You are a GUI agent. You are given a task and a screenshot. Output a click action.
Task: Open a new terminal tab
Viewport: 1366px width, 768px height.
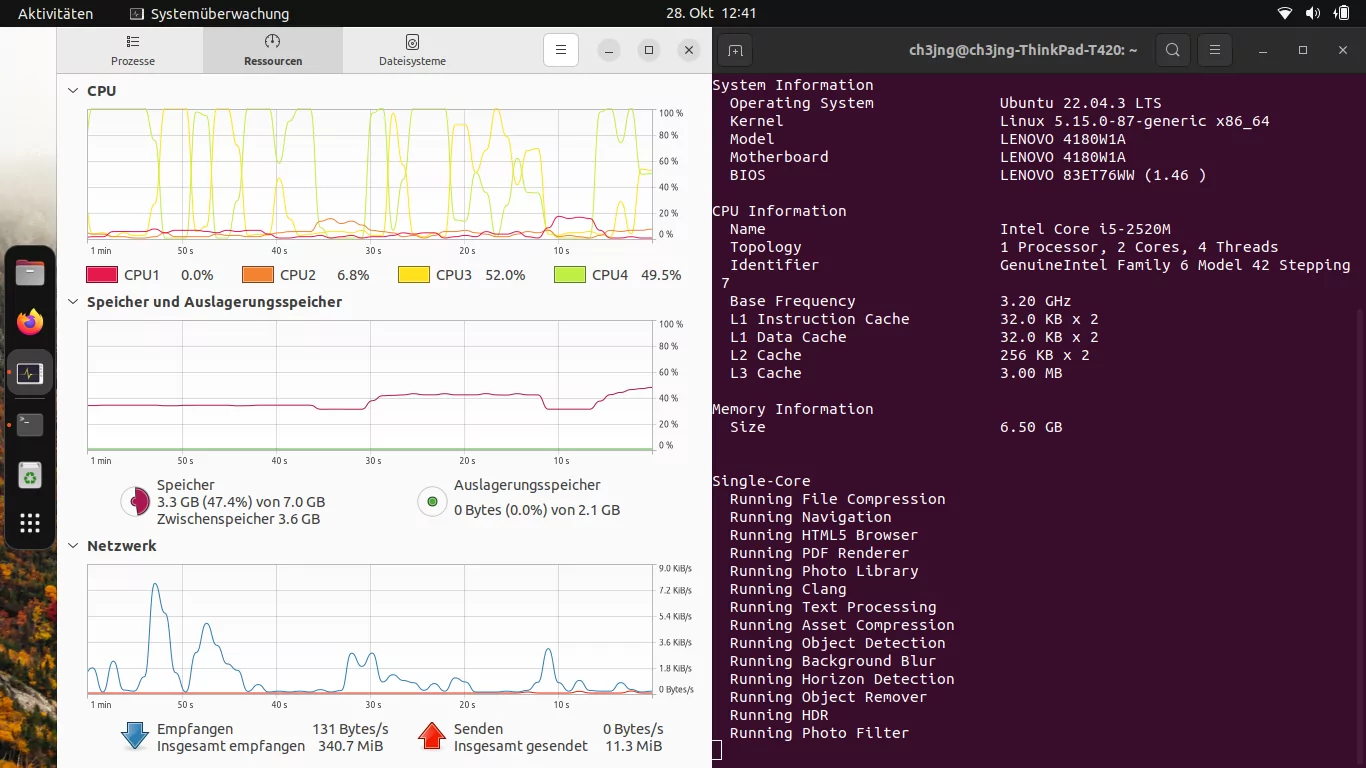[735, 50]
